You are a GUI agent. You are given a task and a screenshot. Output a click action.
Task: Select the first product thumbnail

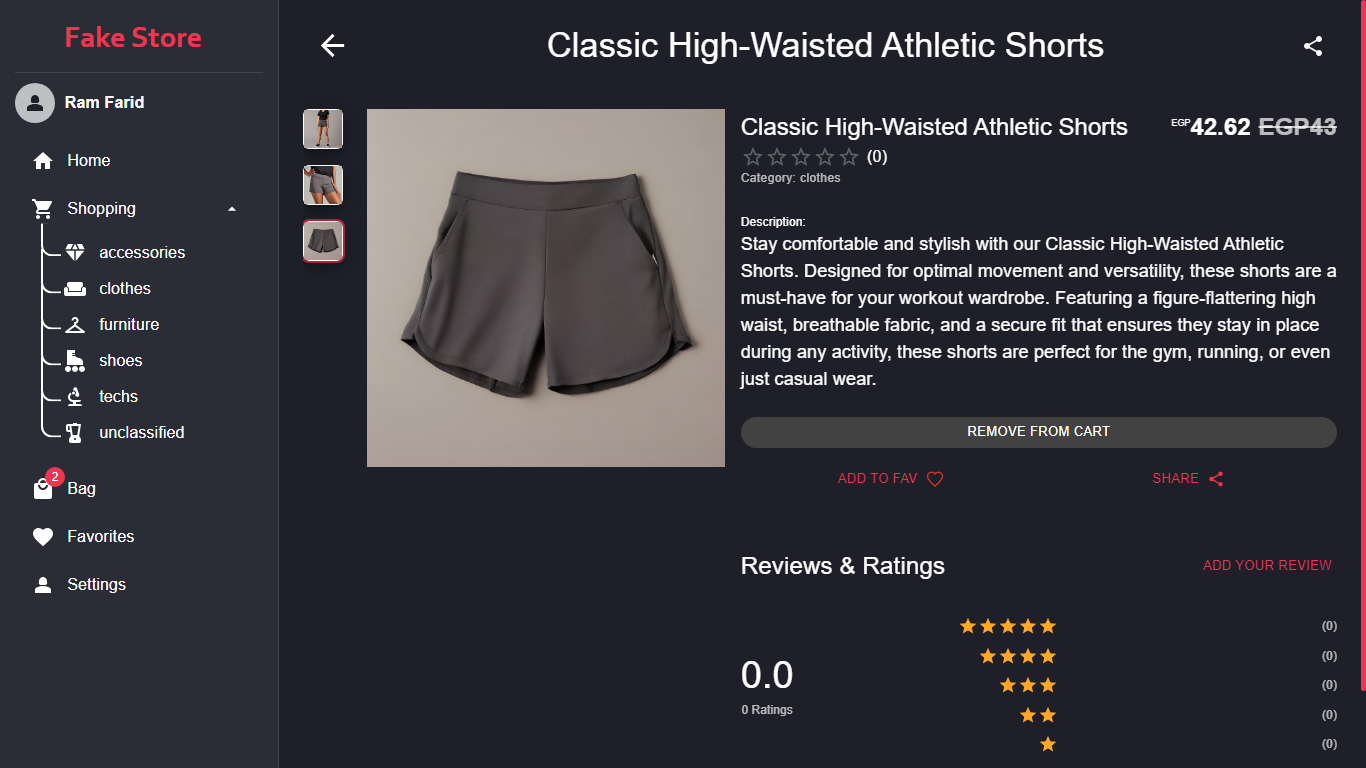pyautogui.click(x=323, y=129)
